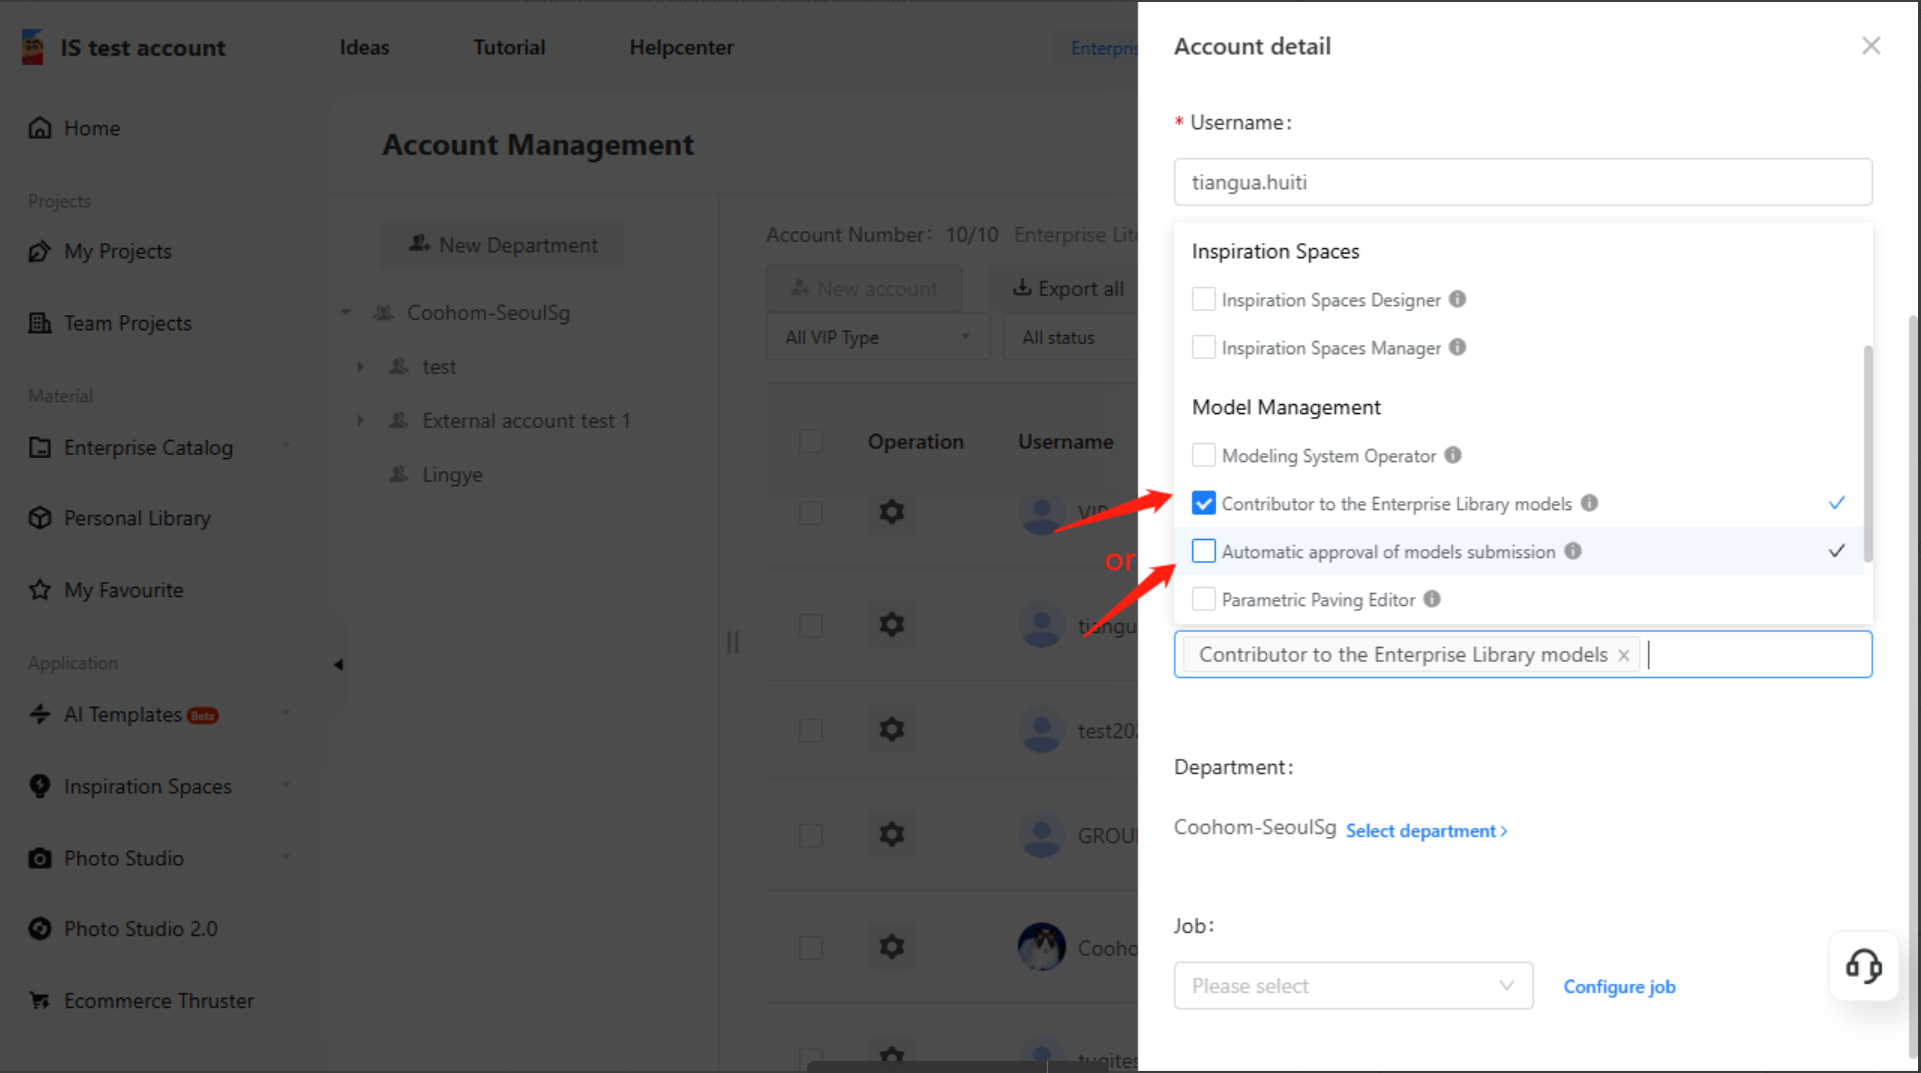Open the Job Please select dropdown
Viewport: 1921px width, 1073px height.
[x=1352, y=986]
